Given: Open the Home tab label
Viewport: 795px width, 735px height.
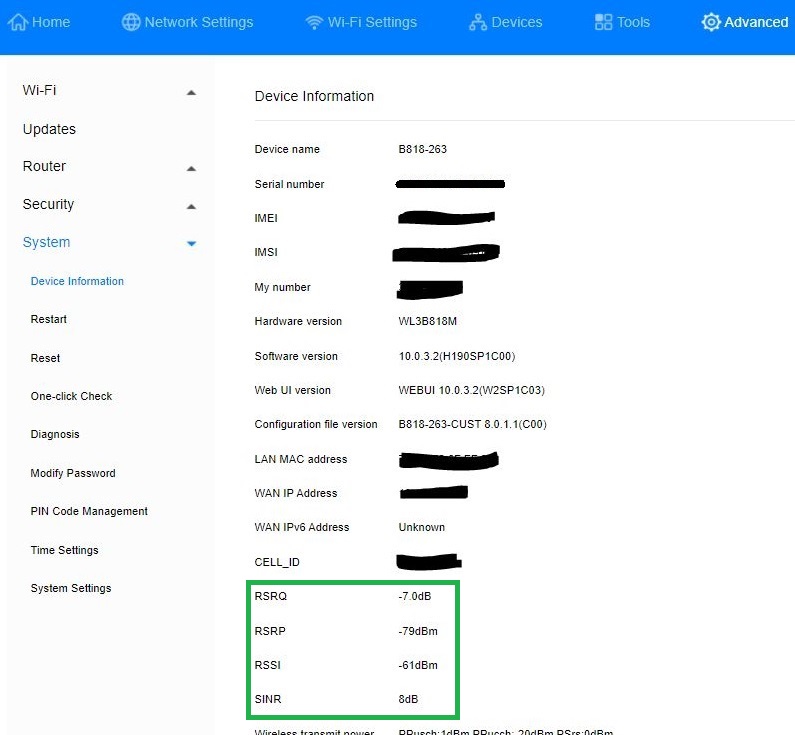Looking at the screenshot, I should (x=51, y=22).
